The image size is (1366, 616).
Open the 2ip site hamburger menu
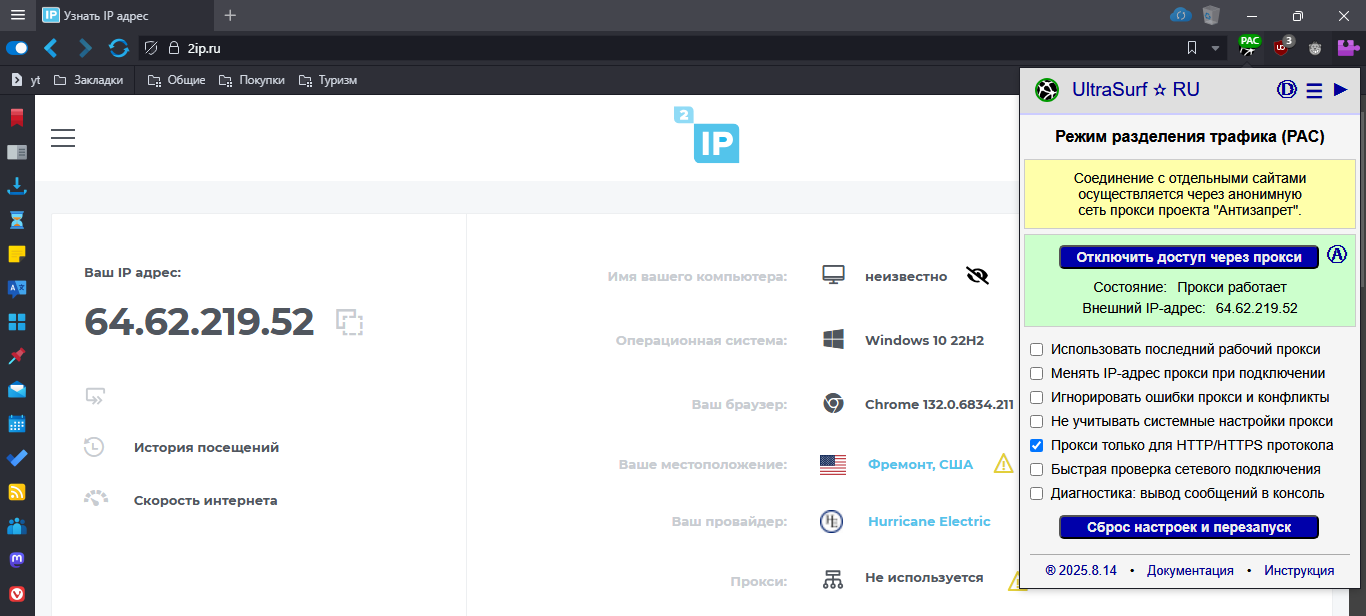(63, 138)
